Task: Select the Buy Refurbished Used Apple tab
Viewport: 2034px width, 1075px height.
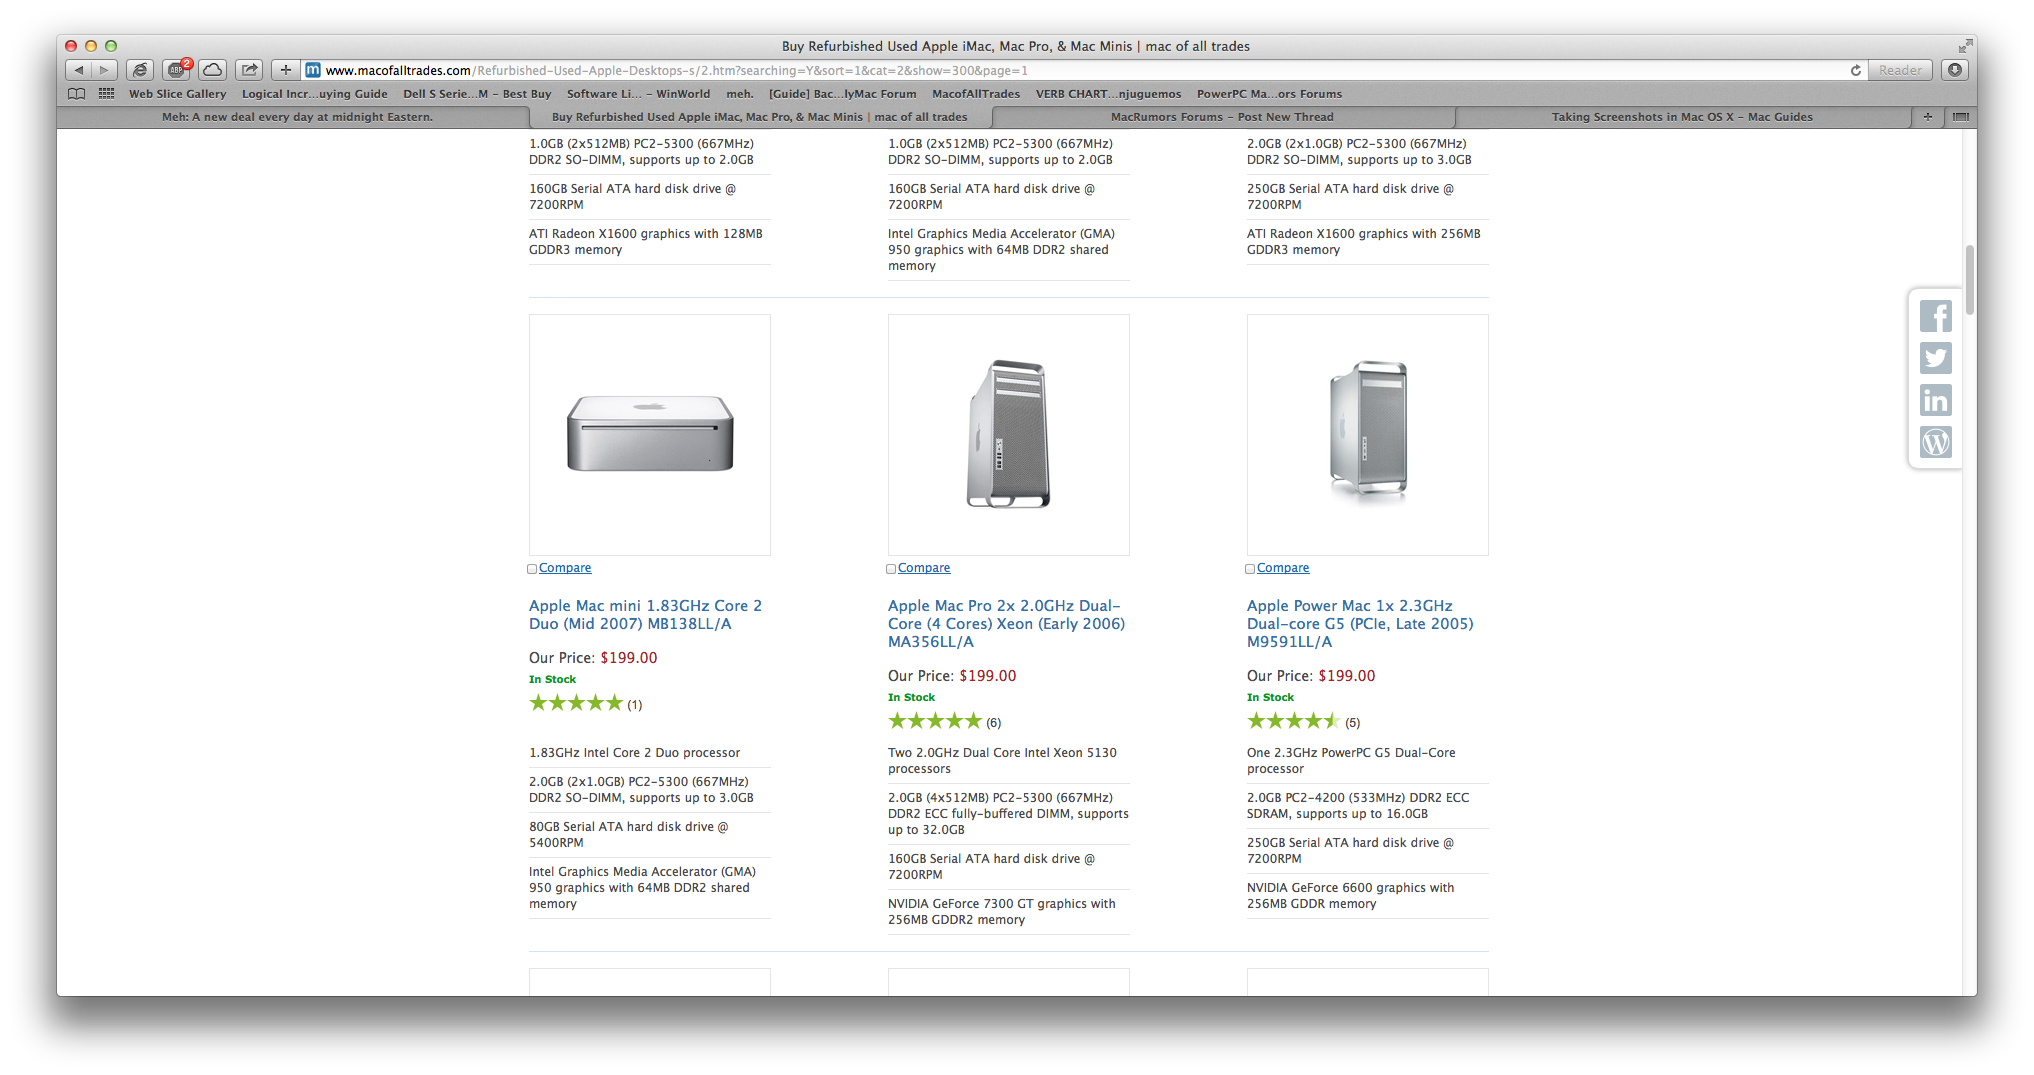Action: point(759,117)
